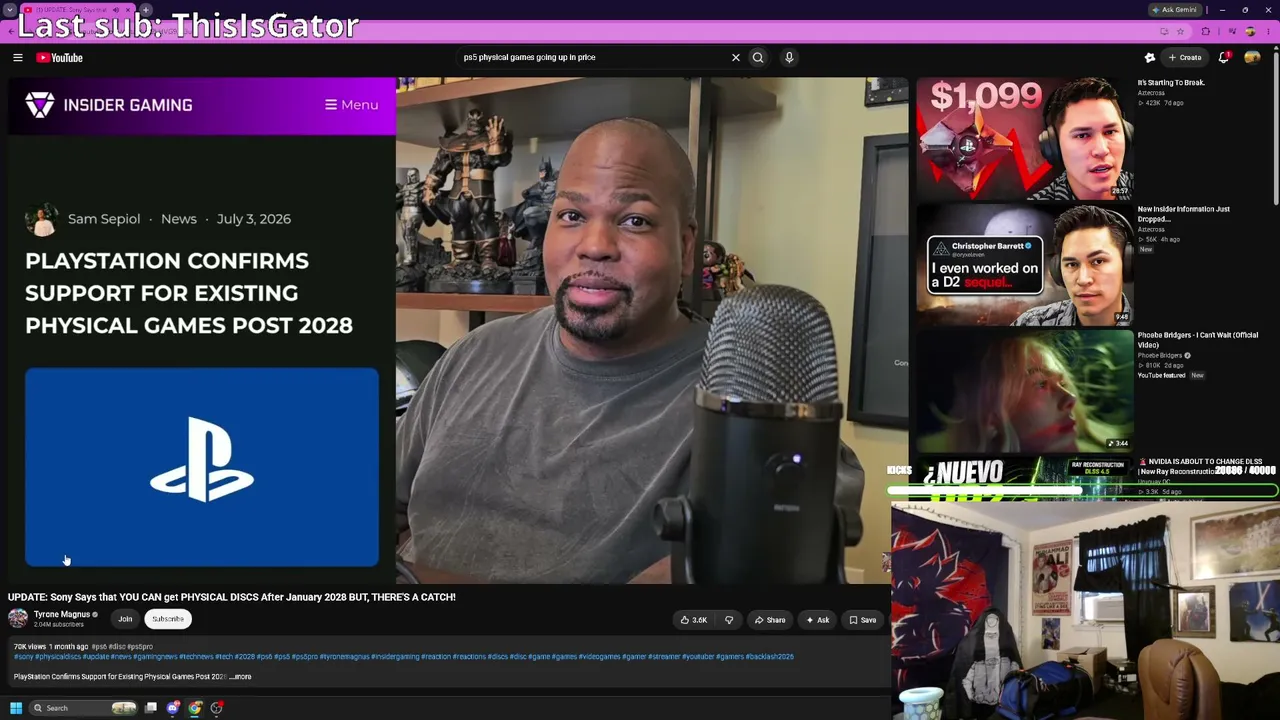Open a new Chrome tab with plus
The width and height of the screenshot is (1280, 720).
146,10
